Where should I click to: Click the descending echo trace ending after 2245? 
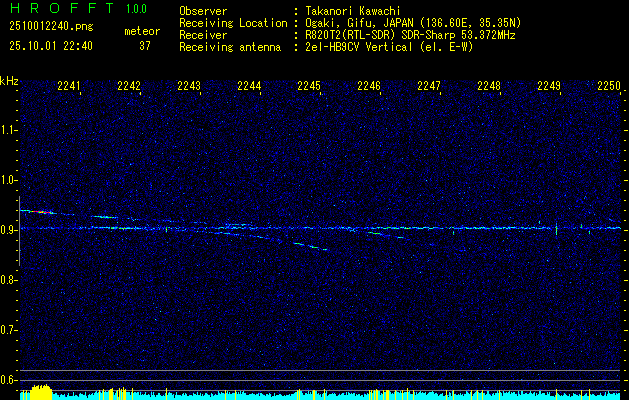click(x=310, y=246)
